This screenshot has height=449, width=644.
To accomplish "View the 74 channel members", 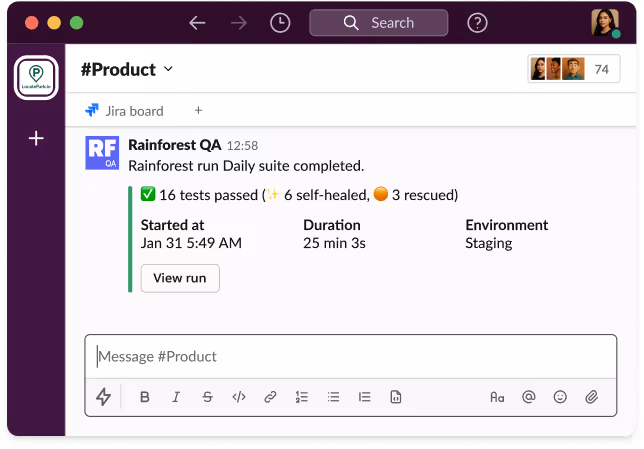I will coord(574,69).
